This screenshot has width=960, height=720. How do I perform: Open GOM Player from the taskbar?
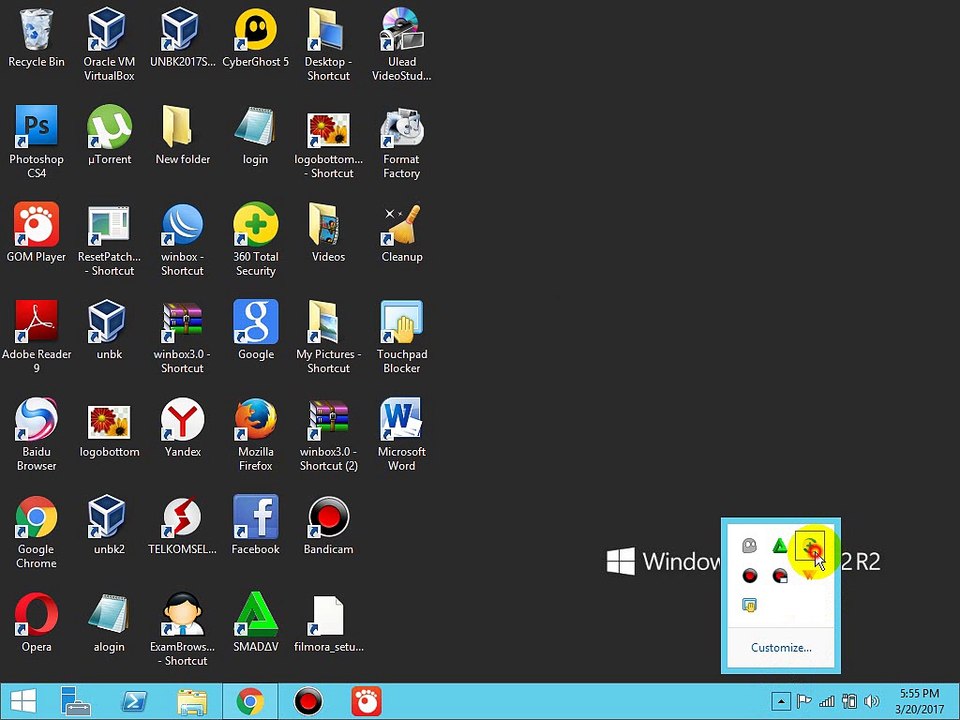[x=366, y=702]
